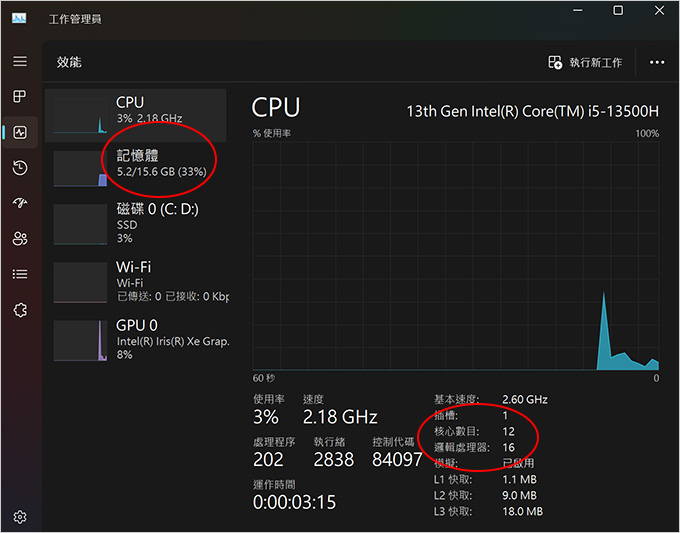Minimize the Task Manager window
This screenshot has width=680, height=533.
[578, 10]
